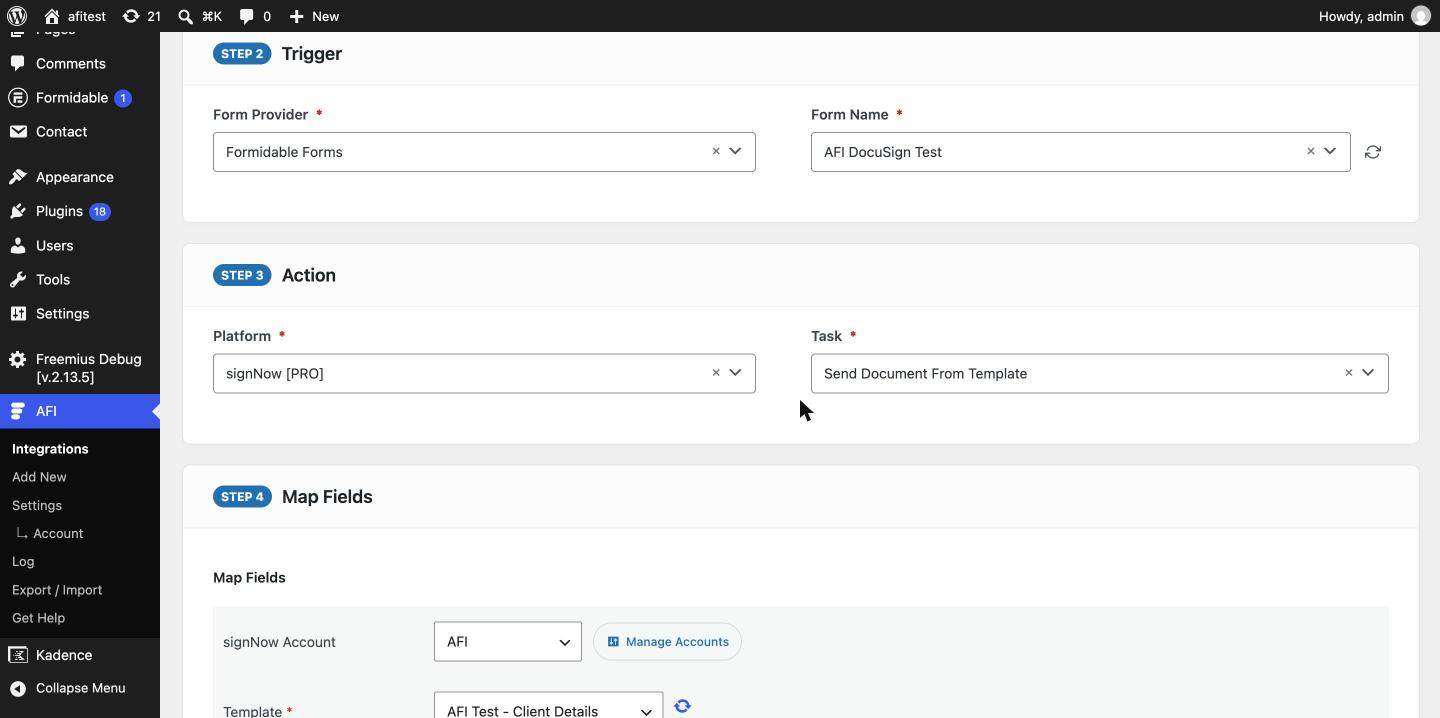Click the admin avatar picture

tap(1420, 16)
